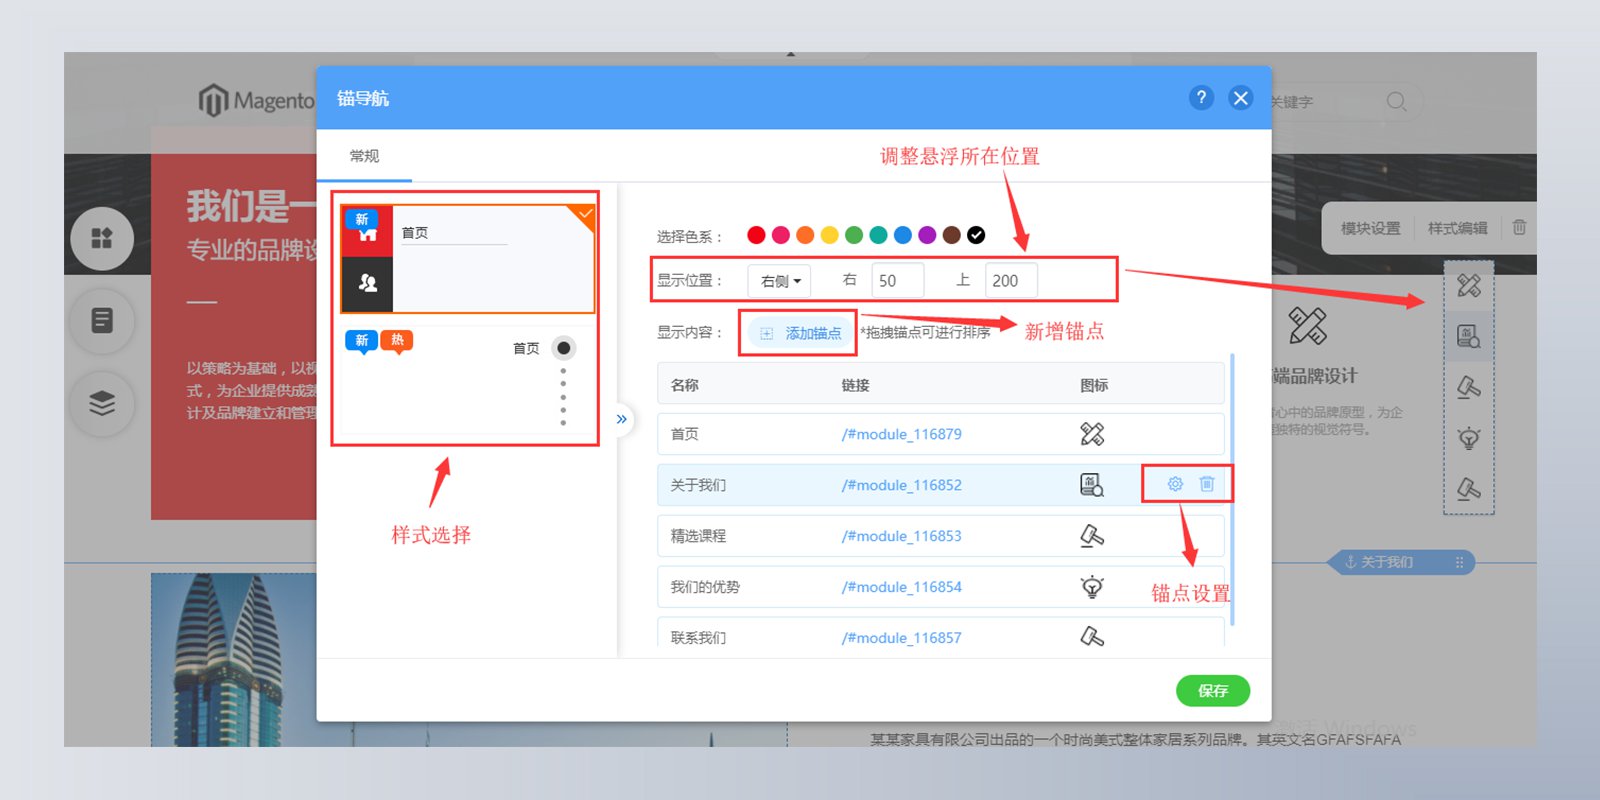This screenshot has width=1600, height=800.
Task: Delete the 关于我们 anchor with trash icon
Action: click(1207, 484)
